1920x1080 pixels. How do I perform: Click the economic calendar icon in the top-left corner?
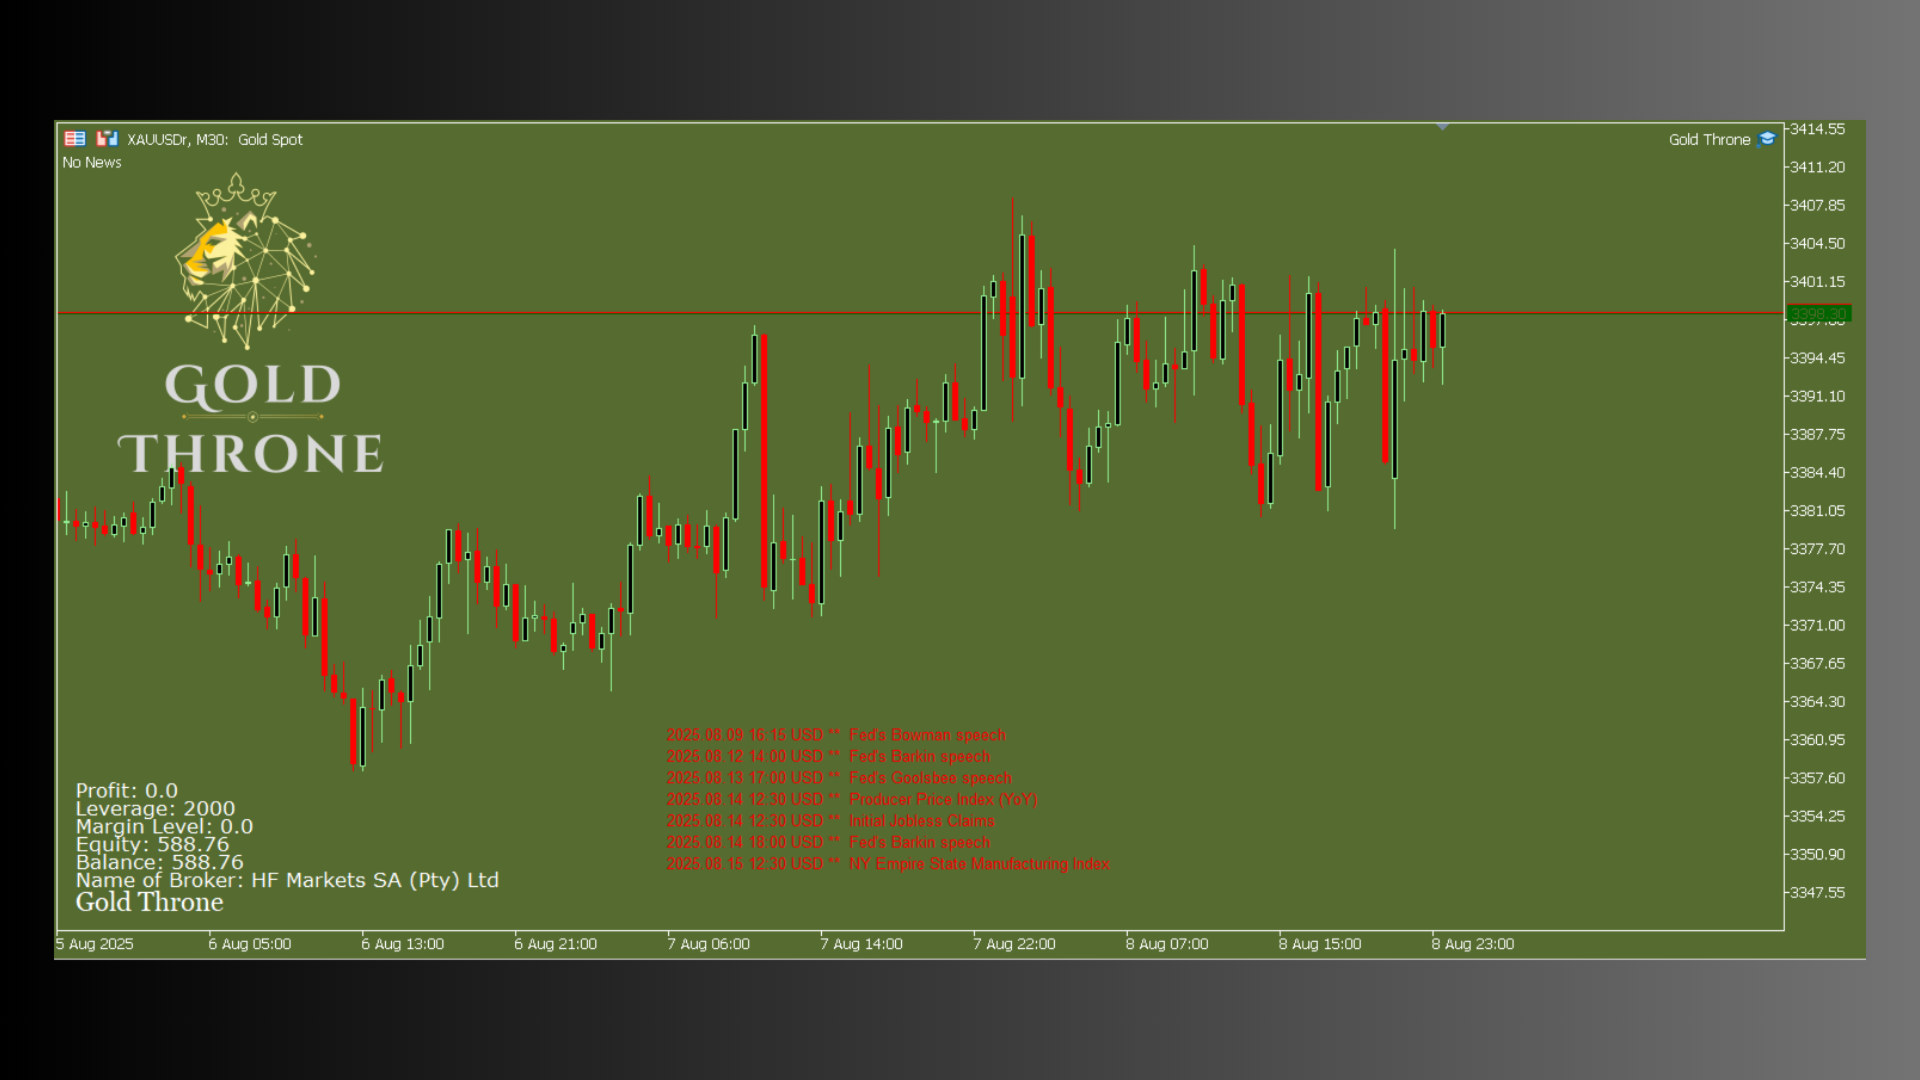tap(74, 139)
